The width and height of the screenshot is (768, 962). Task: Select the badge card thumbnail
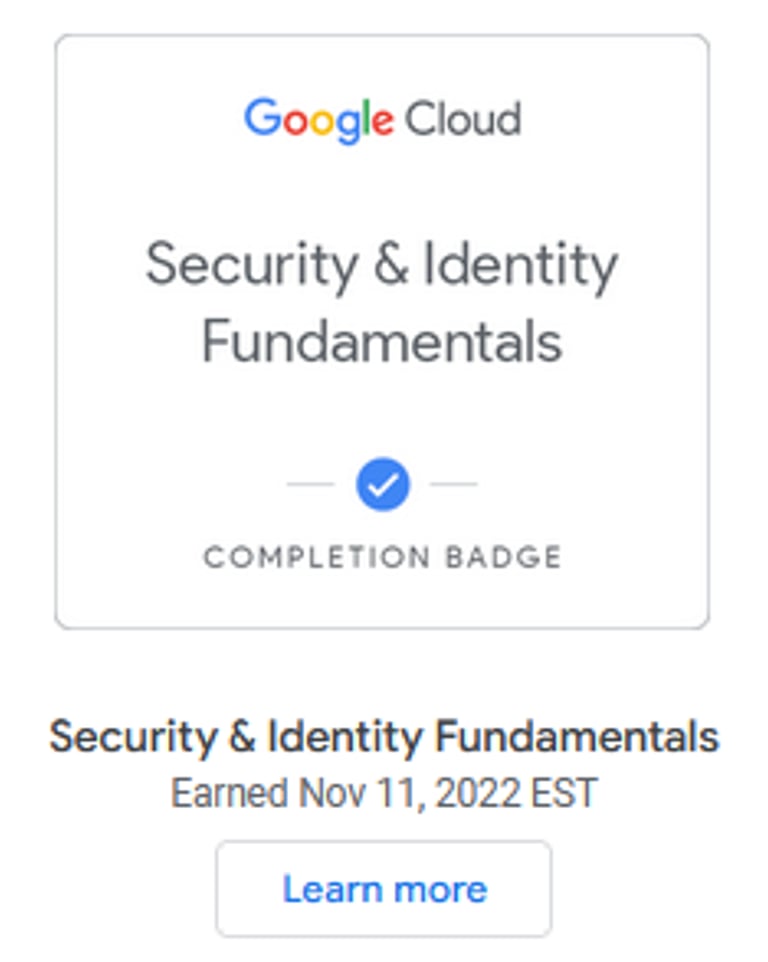[382, 330]
